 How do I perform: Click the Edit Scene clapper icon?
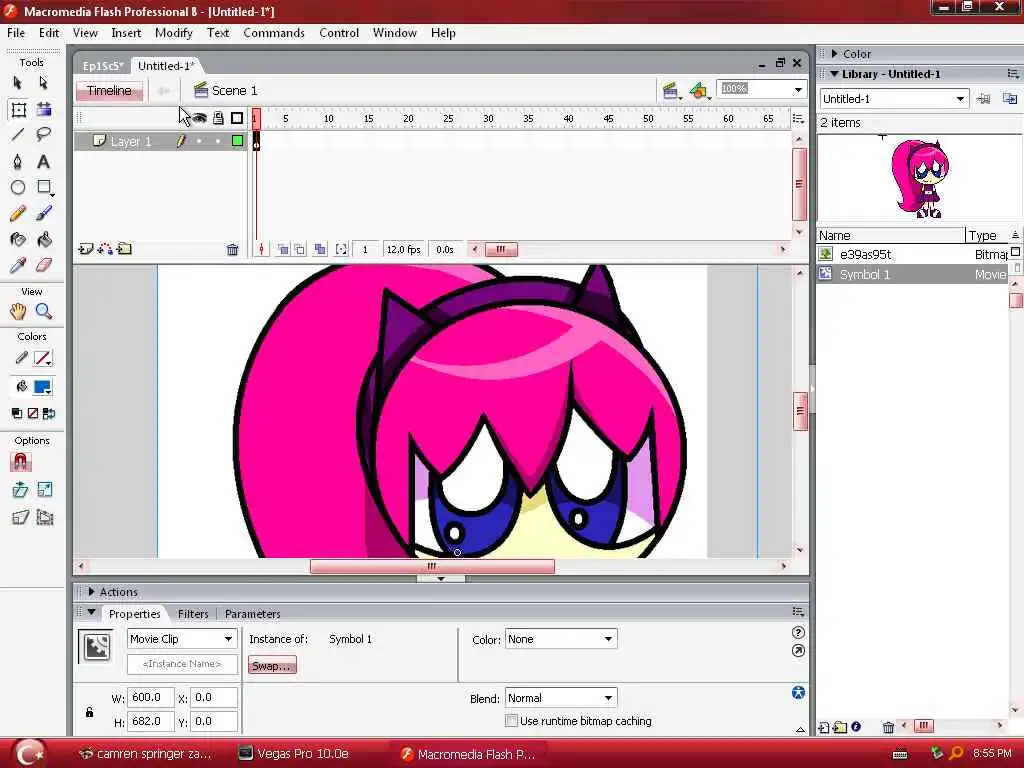[670, 91]
